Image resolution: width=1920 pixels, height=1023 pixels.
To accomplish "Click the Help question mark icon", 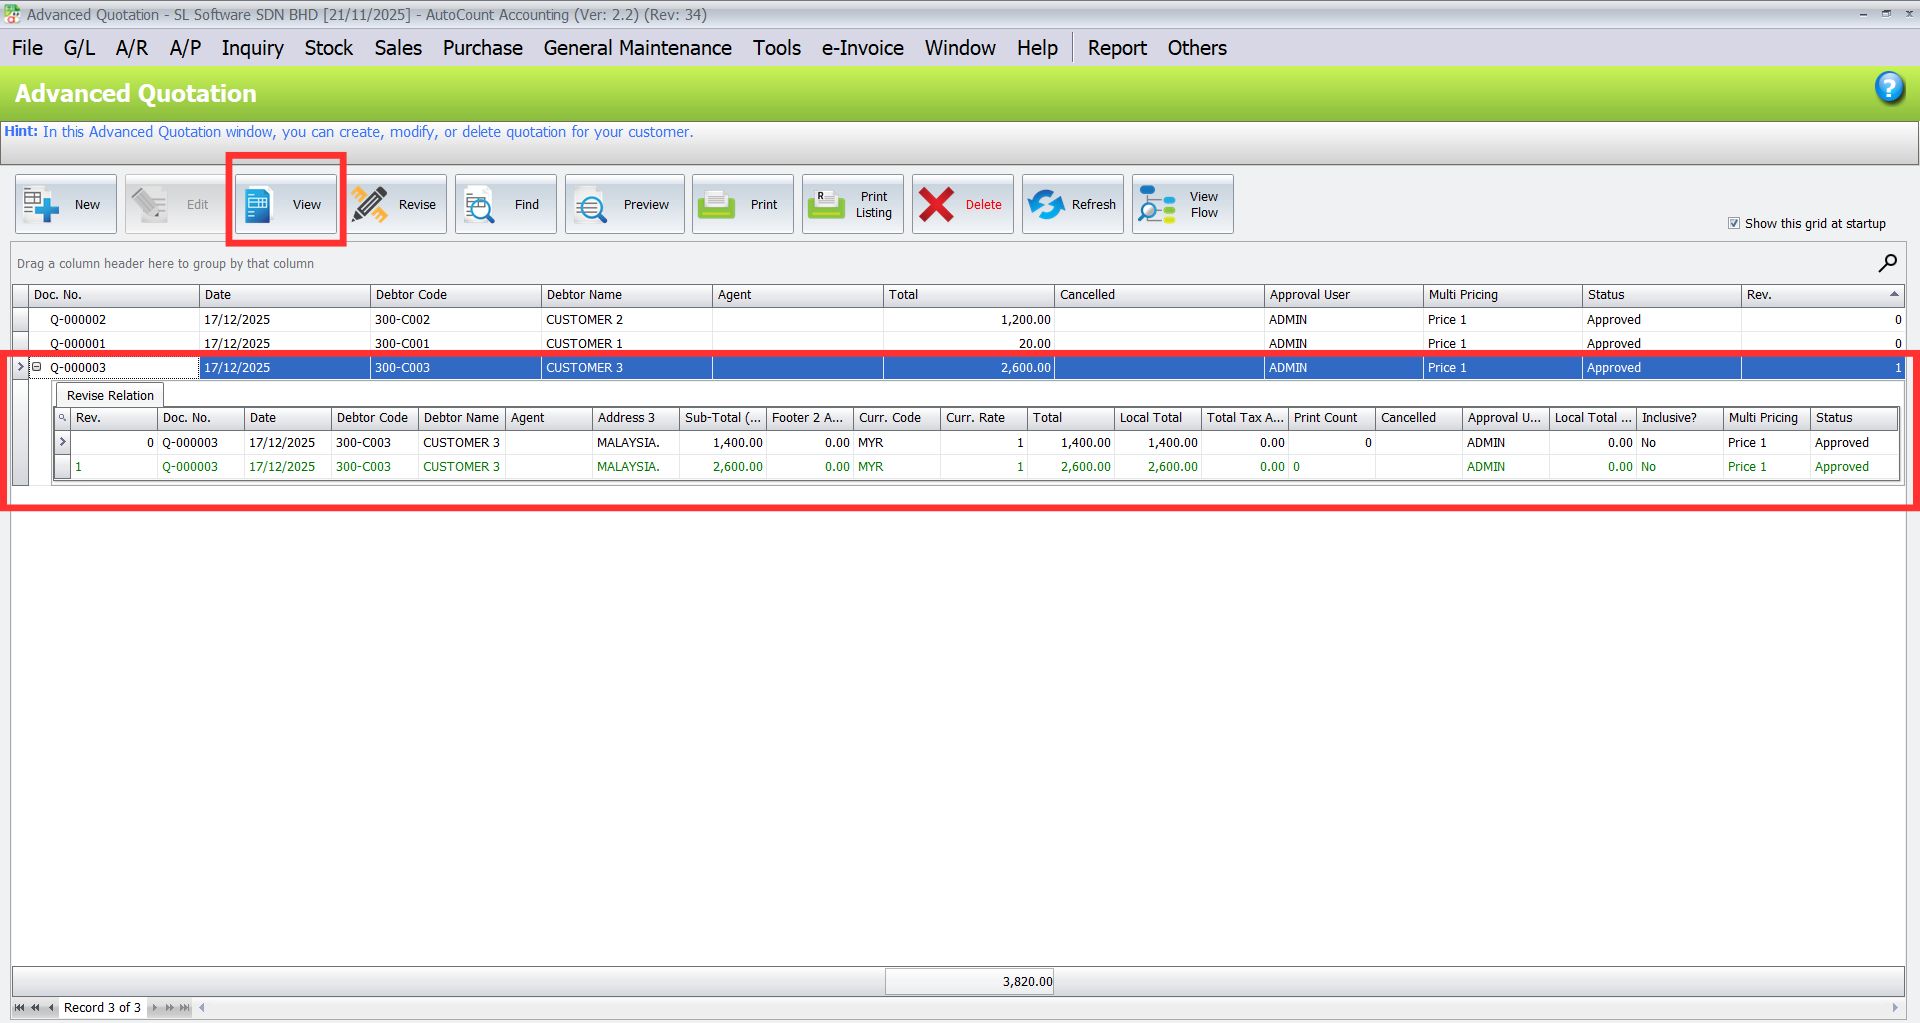I will pyautogui.click(x=1889, y=88).
